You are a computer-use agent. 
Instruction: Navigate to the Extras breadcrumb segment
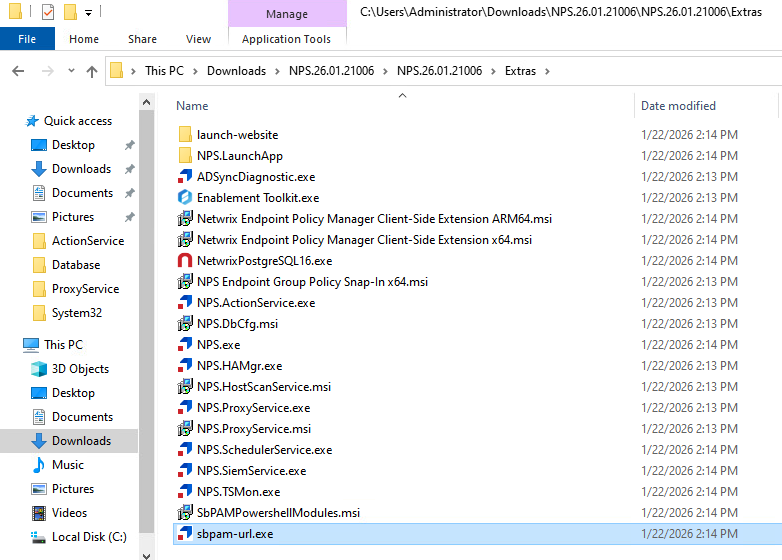pyautogui.click(x=520, y=71)
